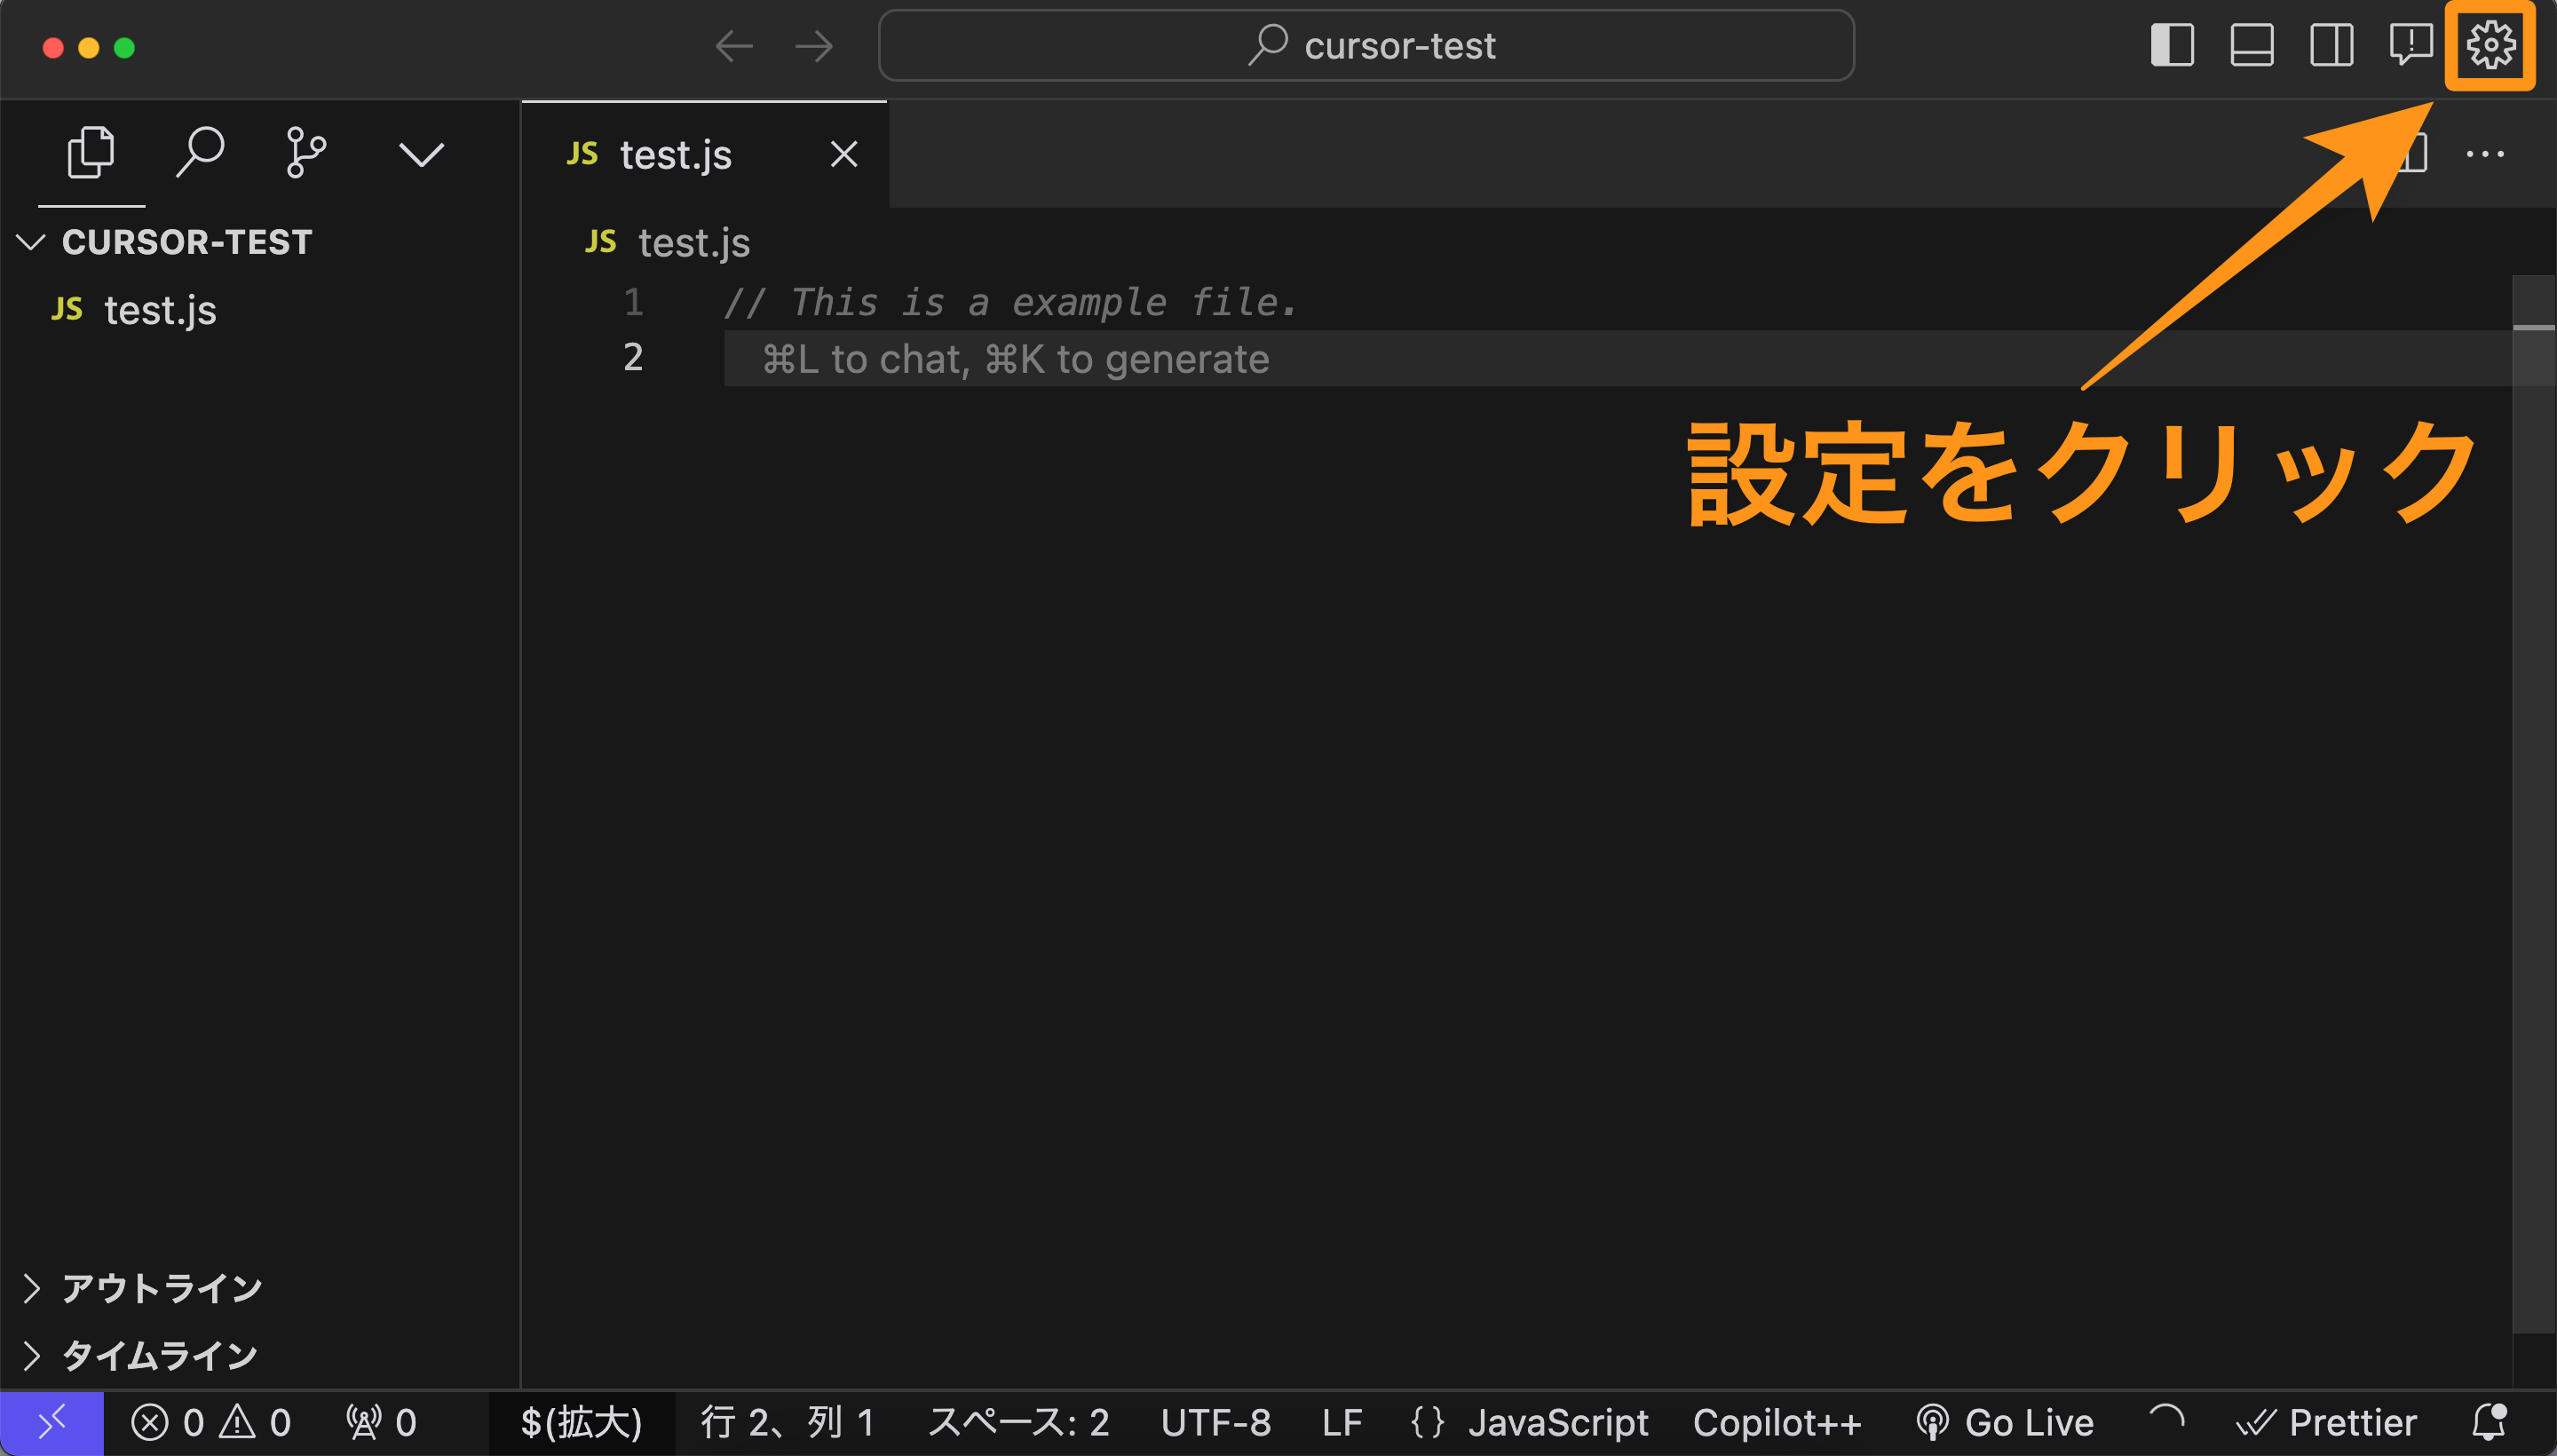
Task: Expand the アウトライン section
Action: tap(160, 1288)
